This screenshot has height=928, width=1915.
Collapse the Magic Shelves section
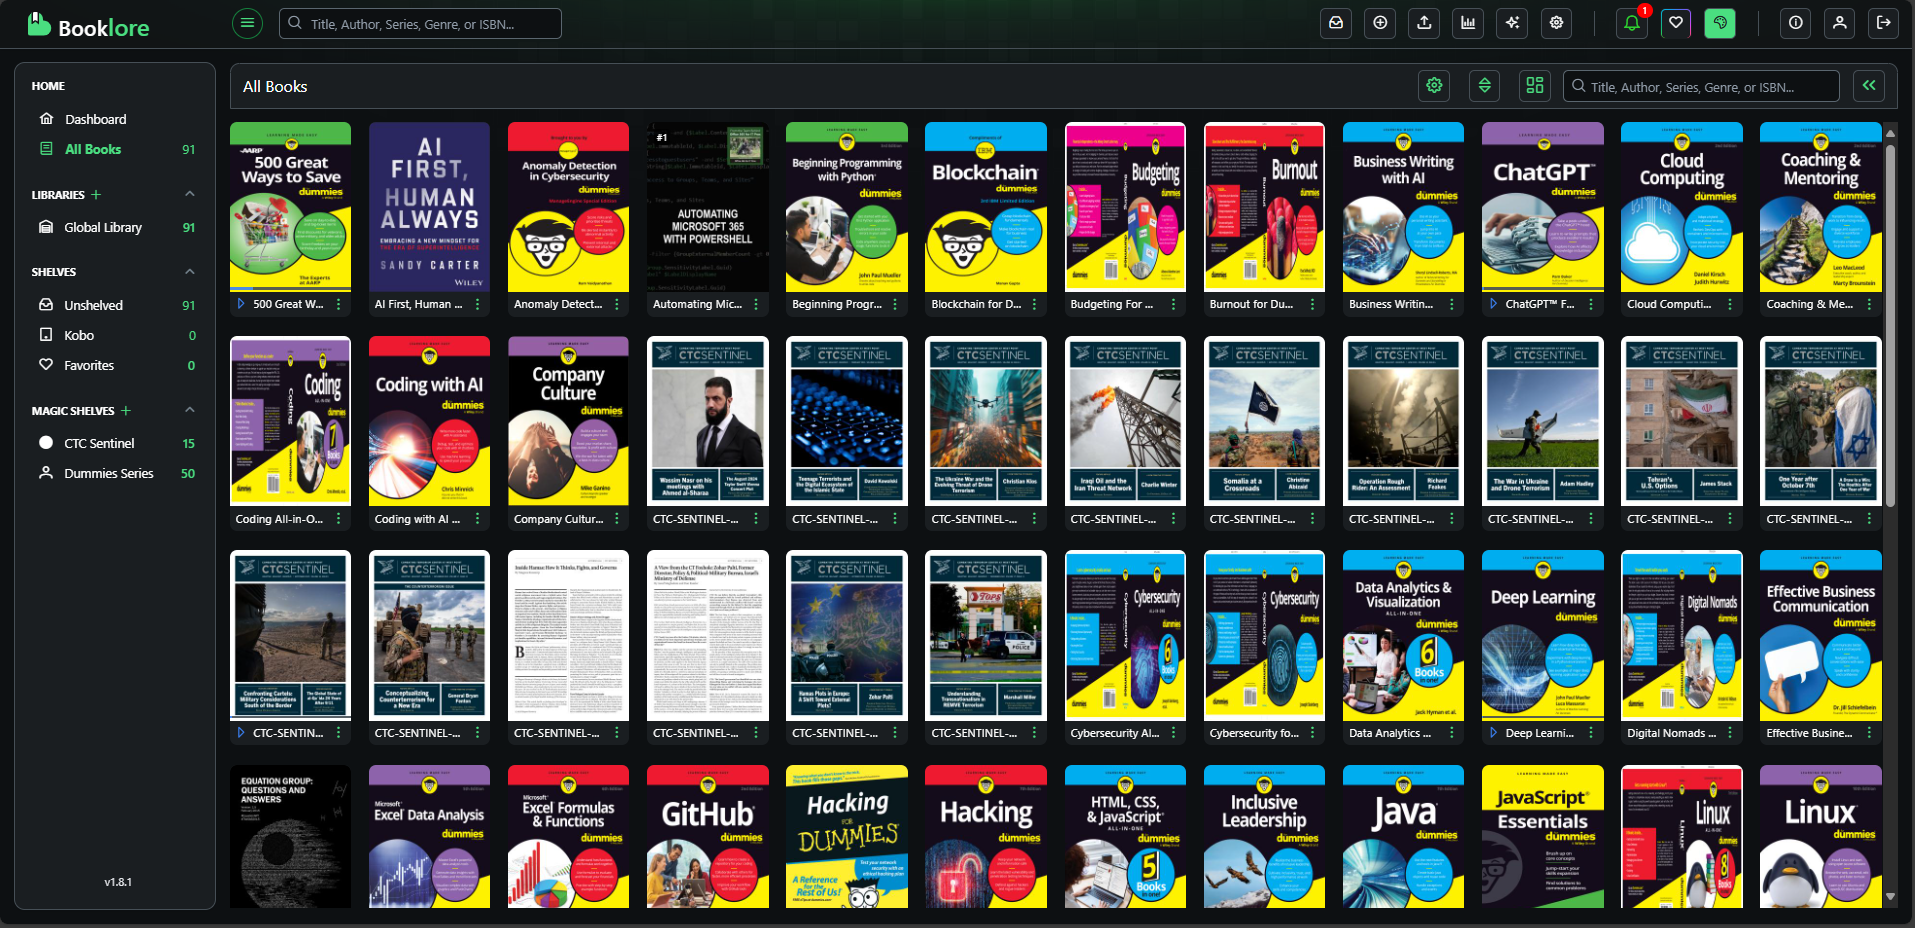coord(190,410)
